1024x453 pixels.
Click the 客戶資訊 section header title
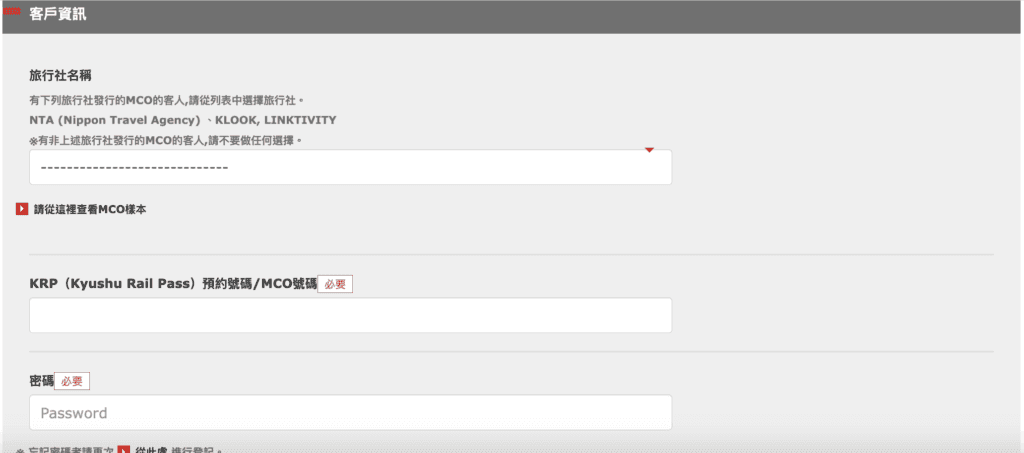pos(58,13)
